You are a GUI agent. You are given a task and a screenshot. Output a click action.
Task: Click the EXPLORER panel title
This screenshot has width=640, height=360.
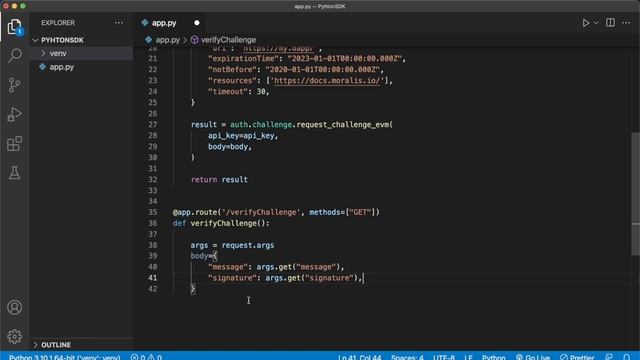click(58, 23)
